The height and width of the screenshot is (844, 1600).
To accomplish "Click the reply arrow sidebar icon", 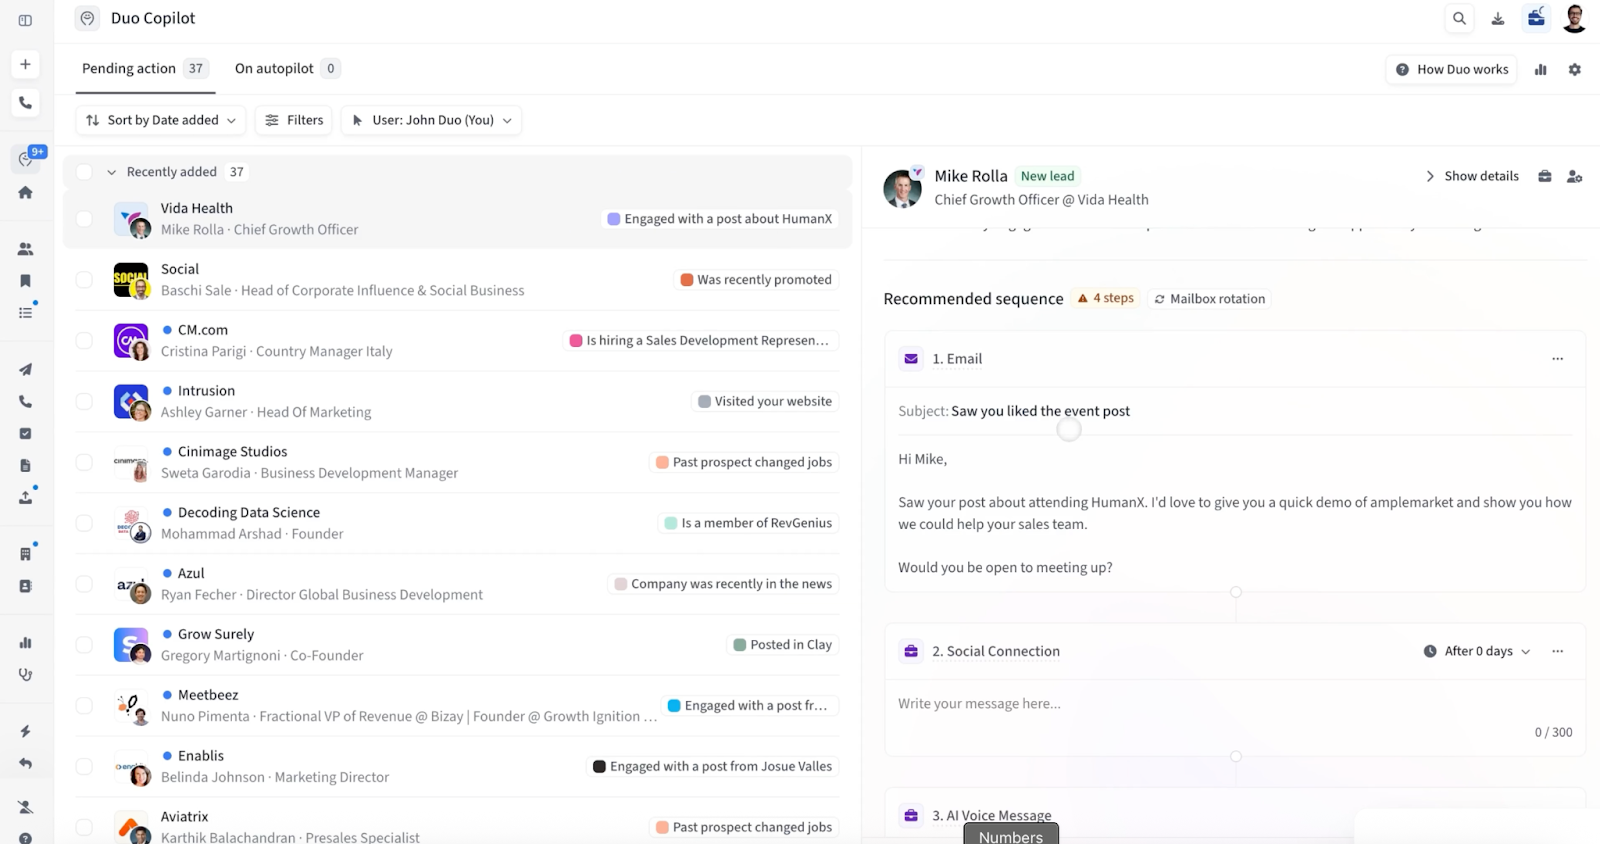I will click(x=25, y=764).
